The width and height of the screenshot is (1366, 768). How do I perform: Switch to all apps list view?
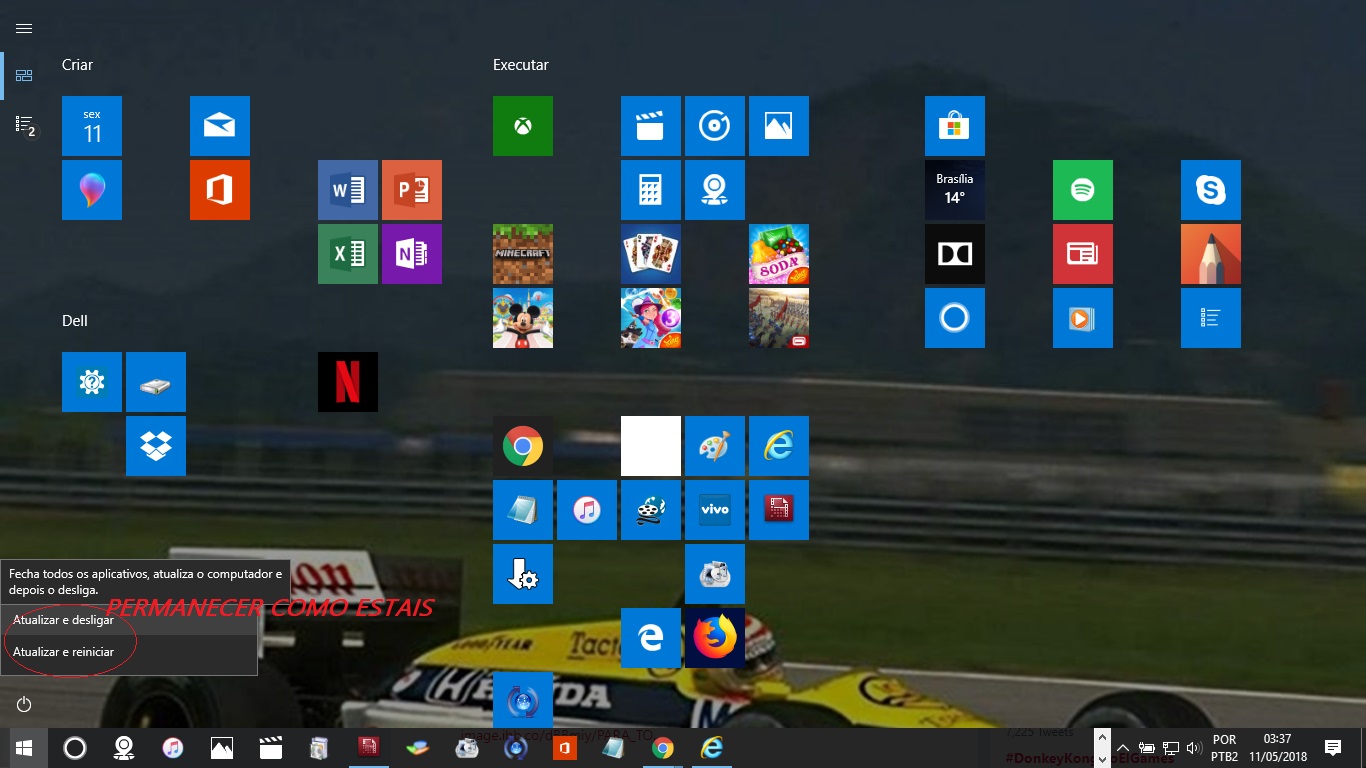pos(24,124)
